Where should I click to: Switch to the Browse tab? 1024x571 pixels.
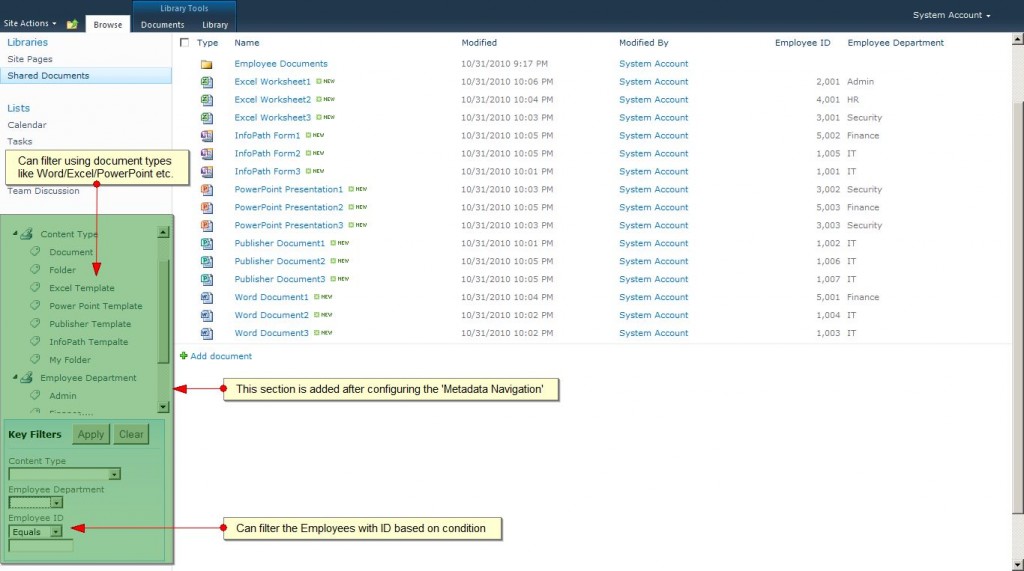coord(108,24)
